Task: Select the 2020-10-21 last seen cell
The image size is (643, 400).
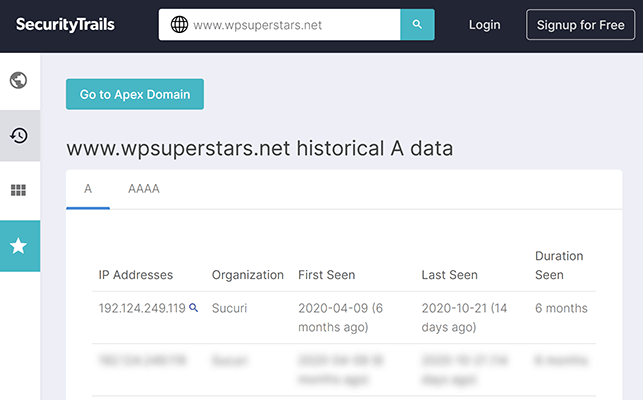Action: click(x=464, y=318)
